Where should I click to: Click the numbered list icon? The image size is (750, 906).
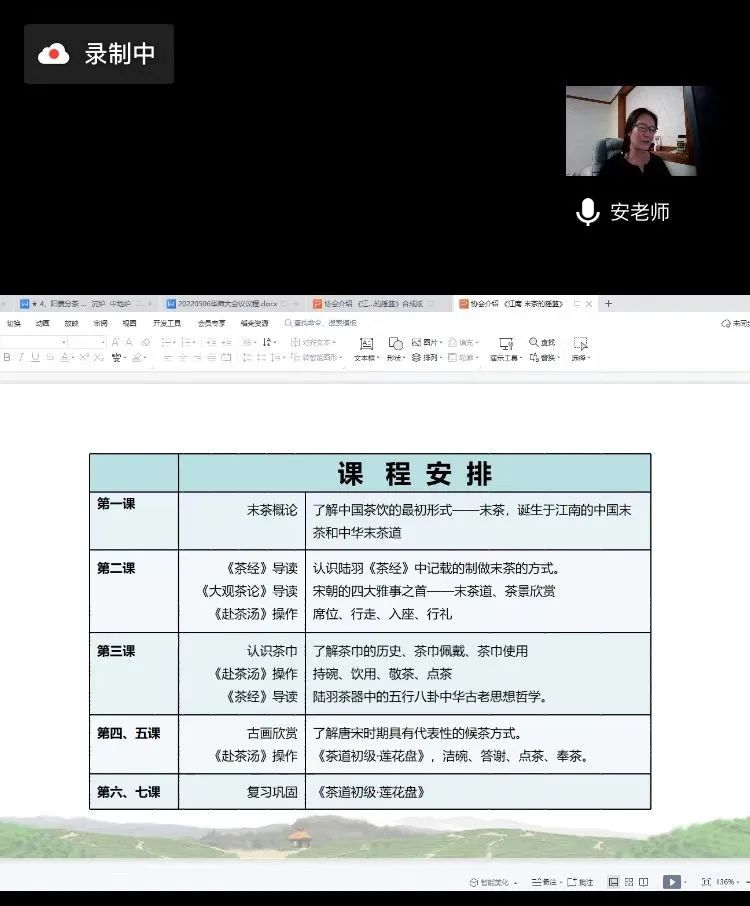pyautogui.click(x=187, y=342)
